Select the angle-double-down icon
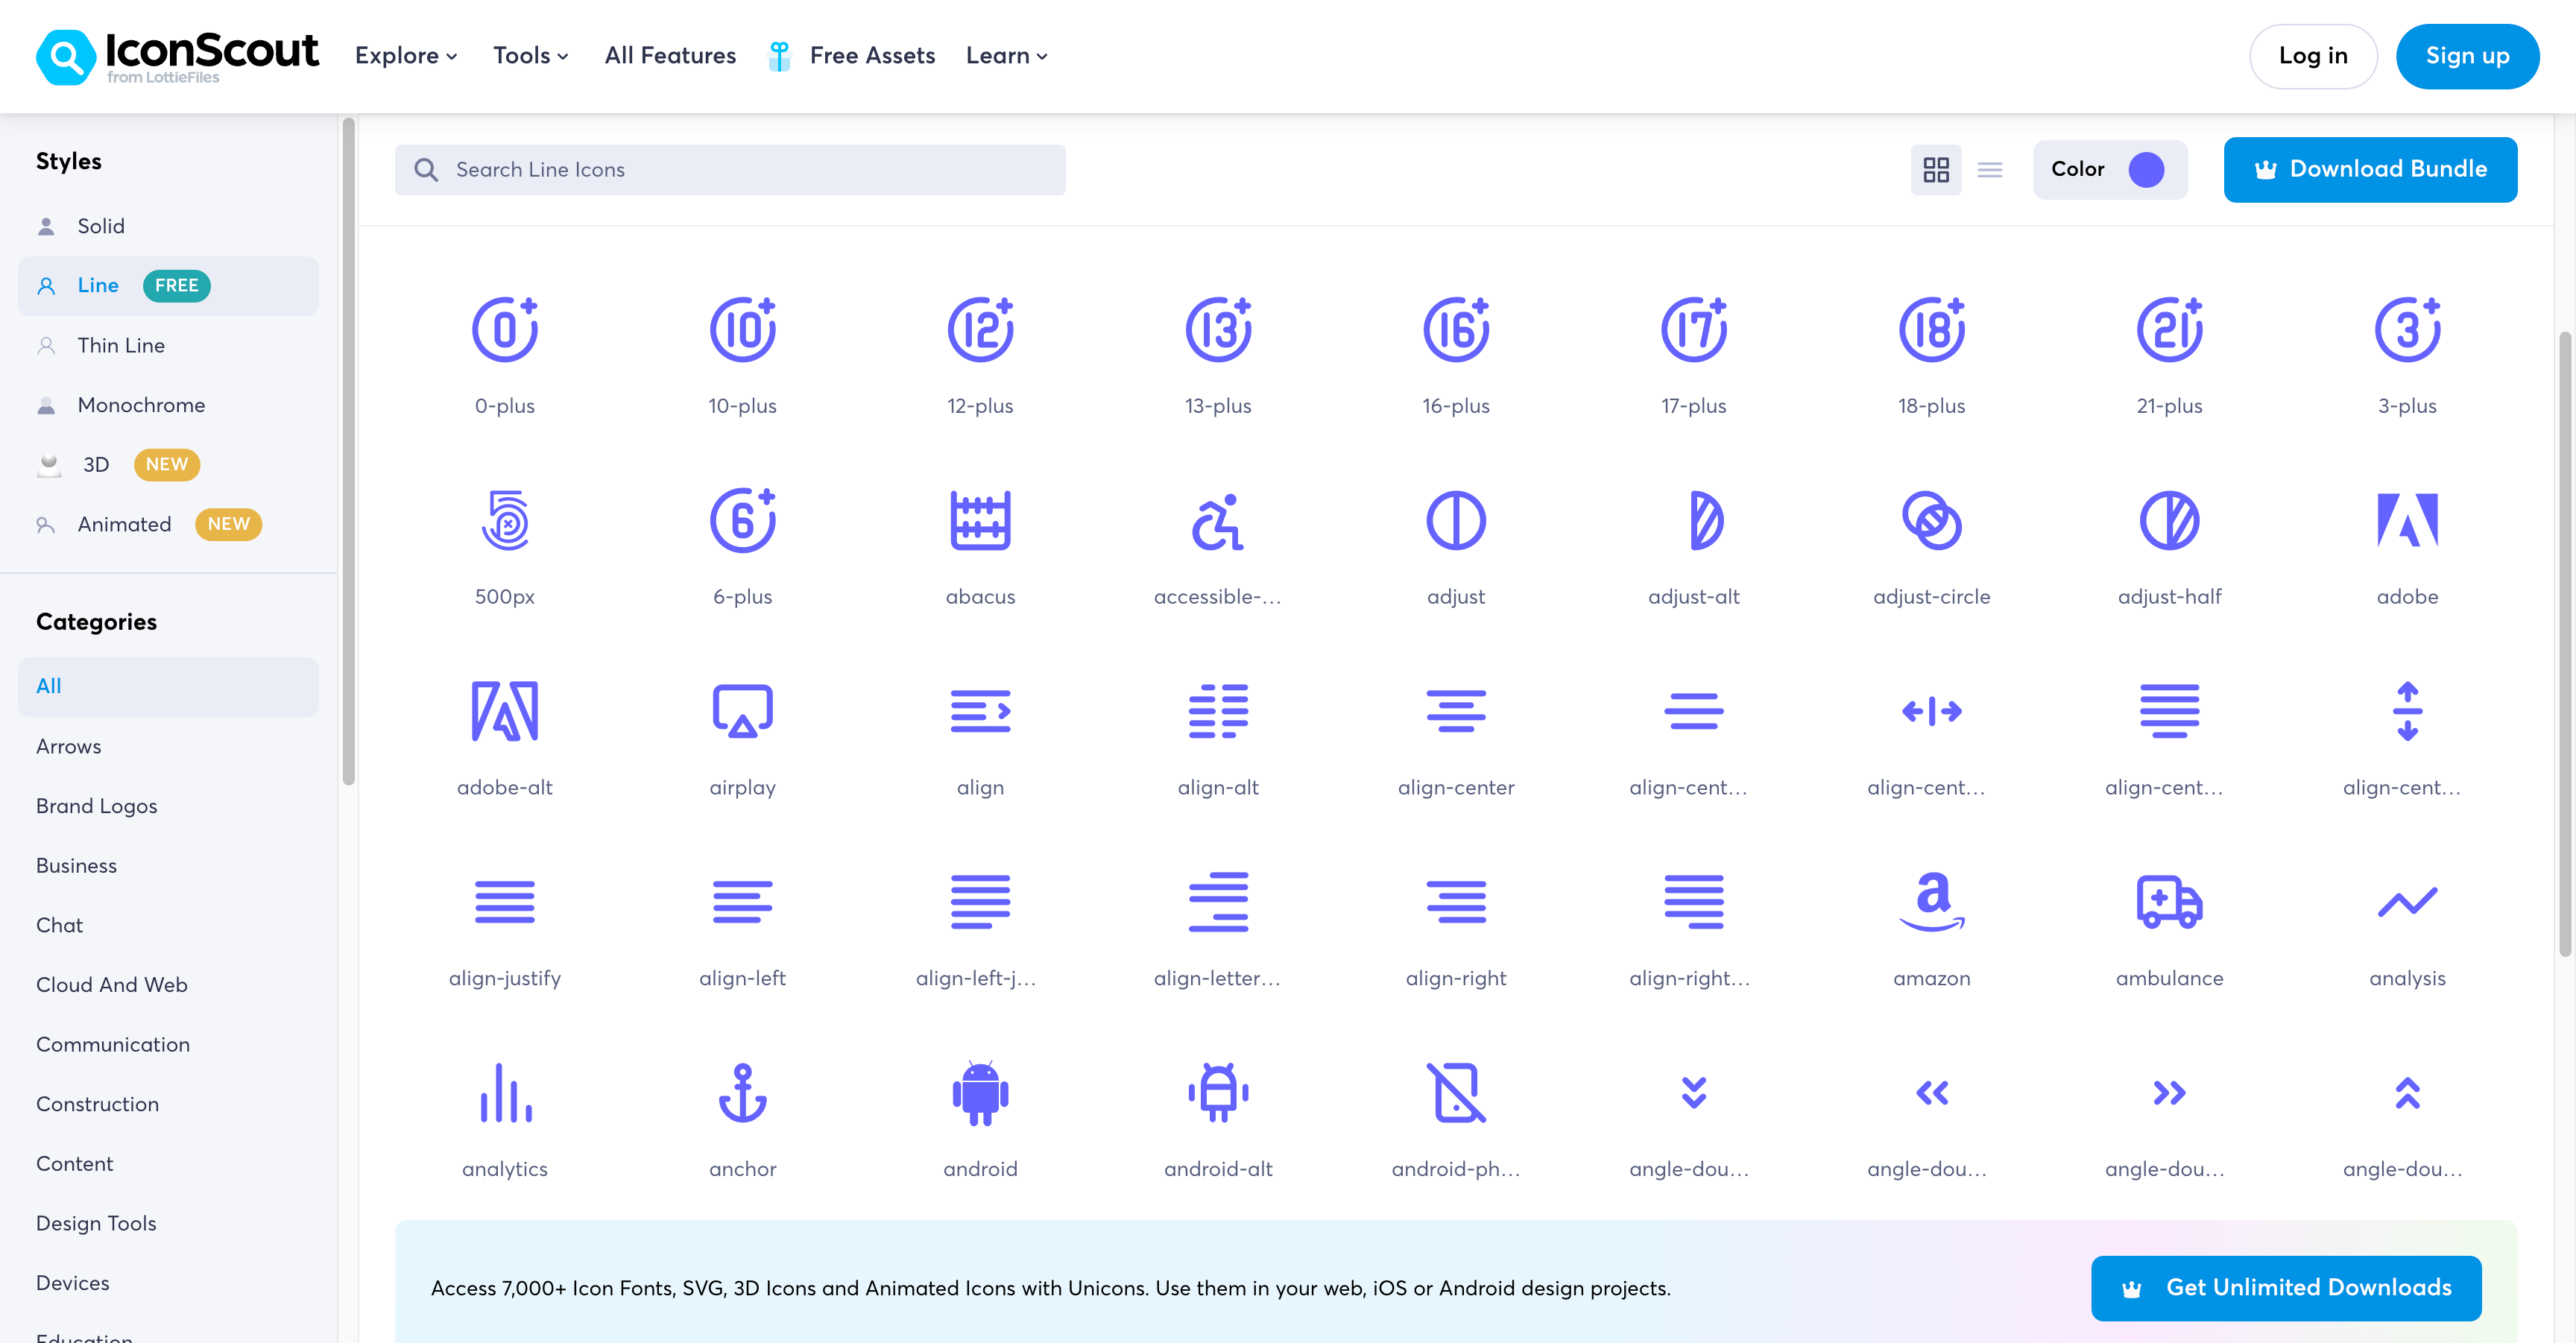The height and width of the screenshot is (1343, 2576). [x=1693, y=1093]
